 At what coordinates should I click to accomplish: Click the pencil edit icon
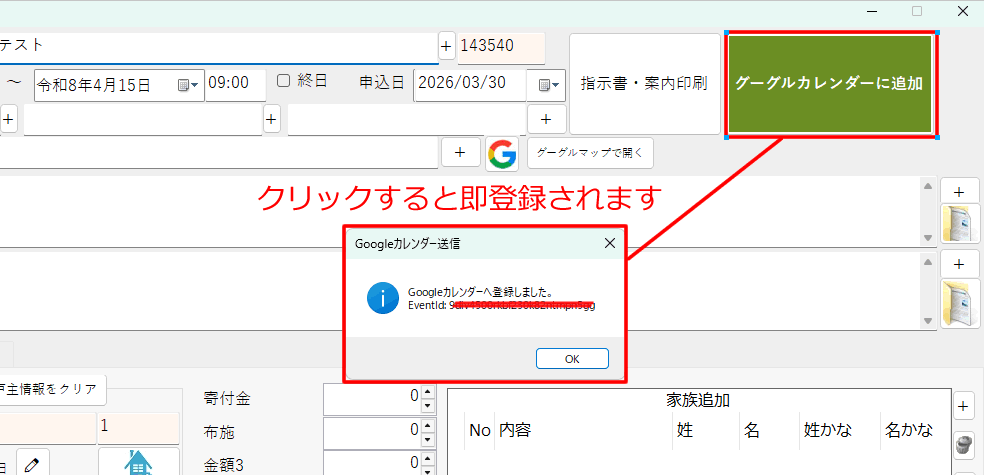(x=32, y=463)
